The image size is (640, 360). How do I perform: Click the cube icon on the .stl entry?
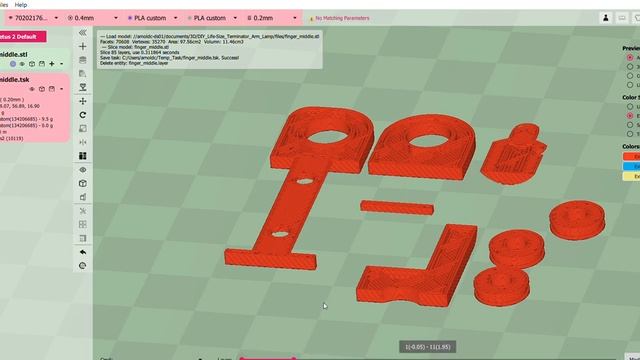coord(32,64)
